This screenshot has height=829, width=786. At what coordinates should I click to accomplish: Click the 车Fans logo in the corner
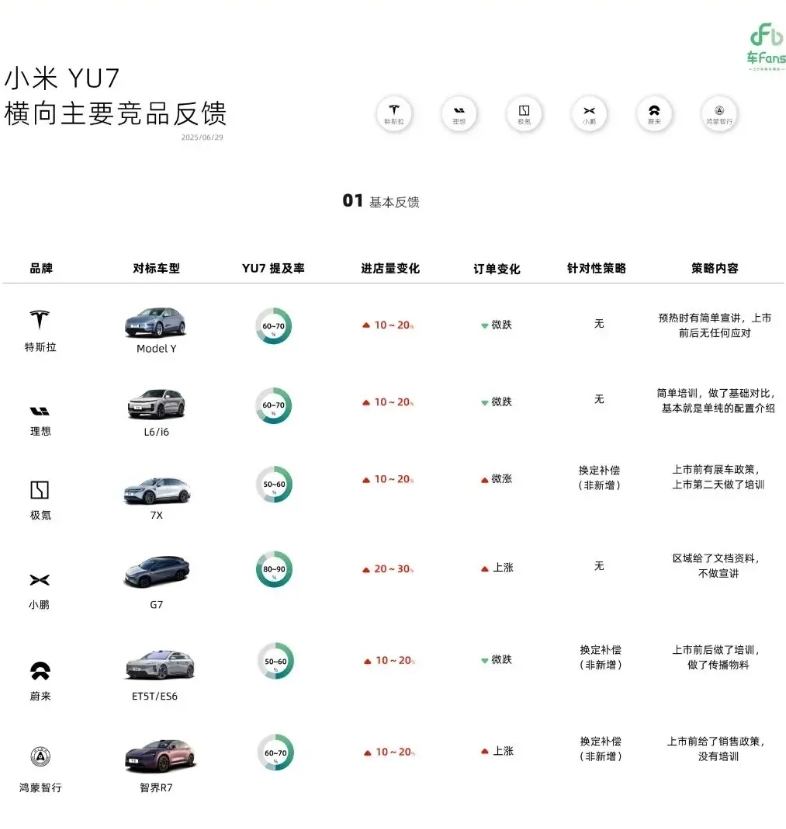(x=766, y=46)
